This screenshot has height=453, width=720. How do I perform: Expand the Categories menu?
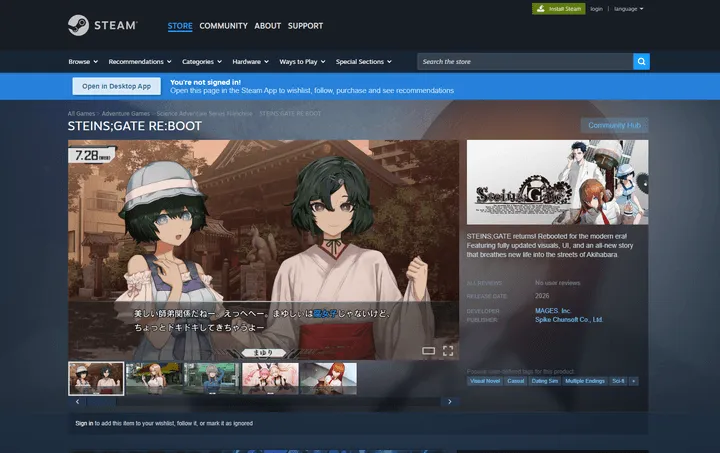point(202,62)
